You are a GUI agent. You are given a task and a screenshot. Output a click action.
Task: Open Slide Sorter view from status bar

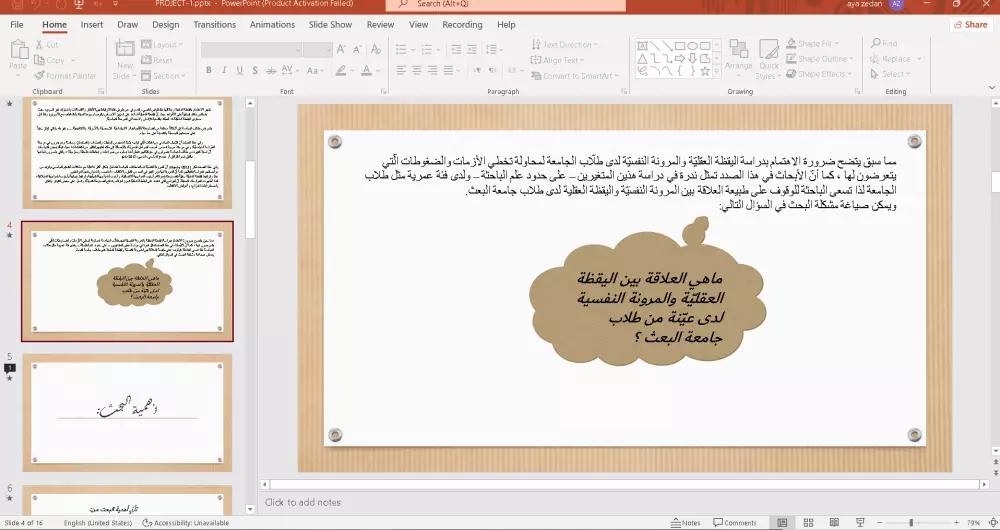pyautogui.click(x=808, y=522)
